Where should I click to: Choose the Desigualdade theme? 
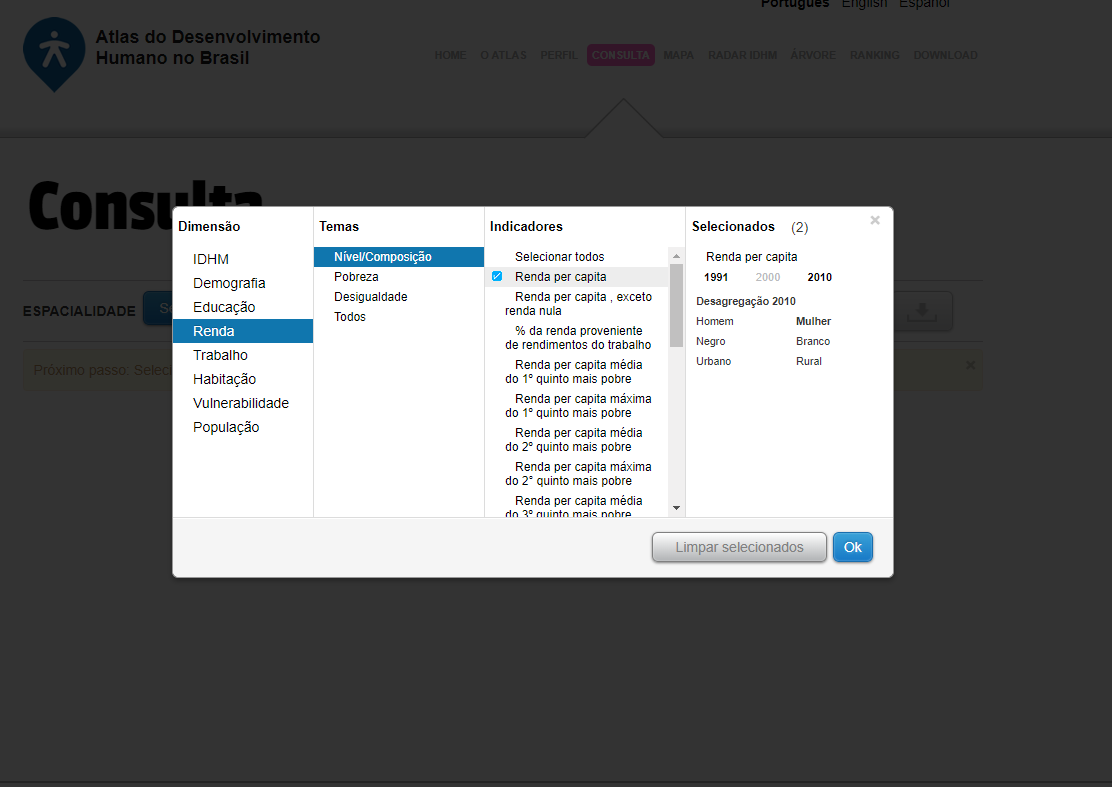(370, 297)
